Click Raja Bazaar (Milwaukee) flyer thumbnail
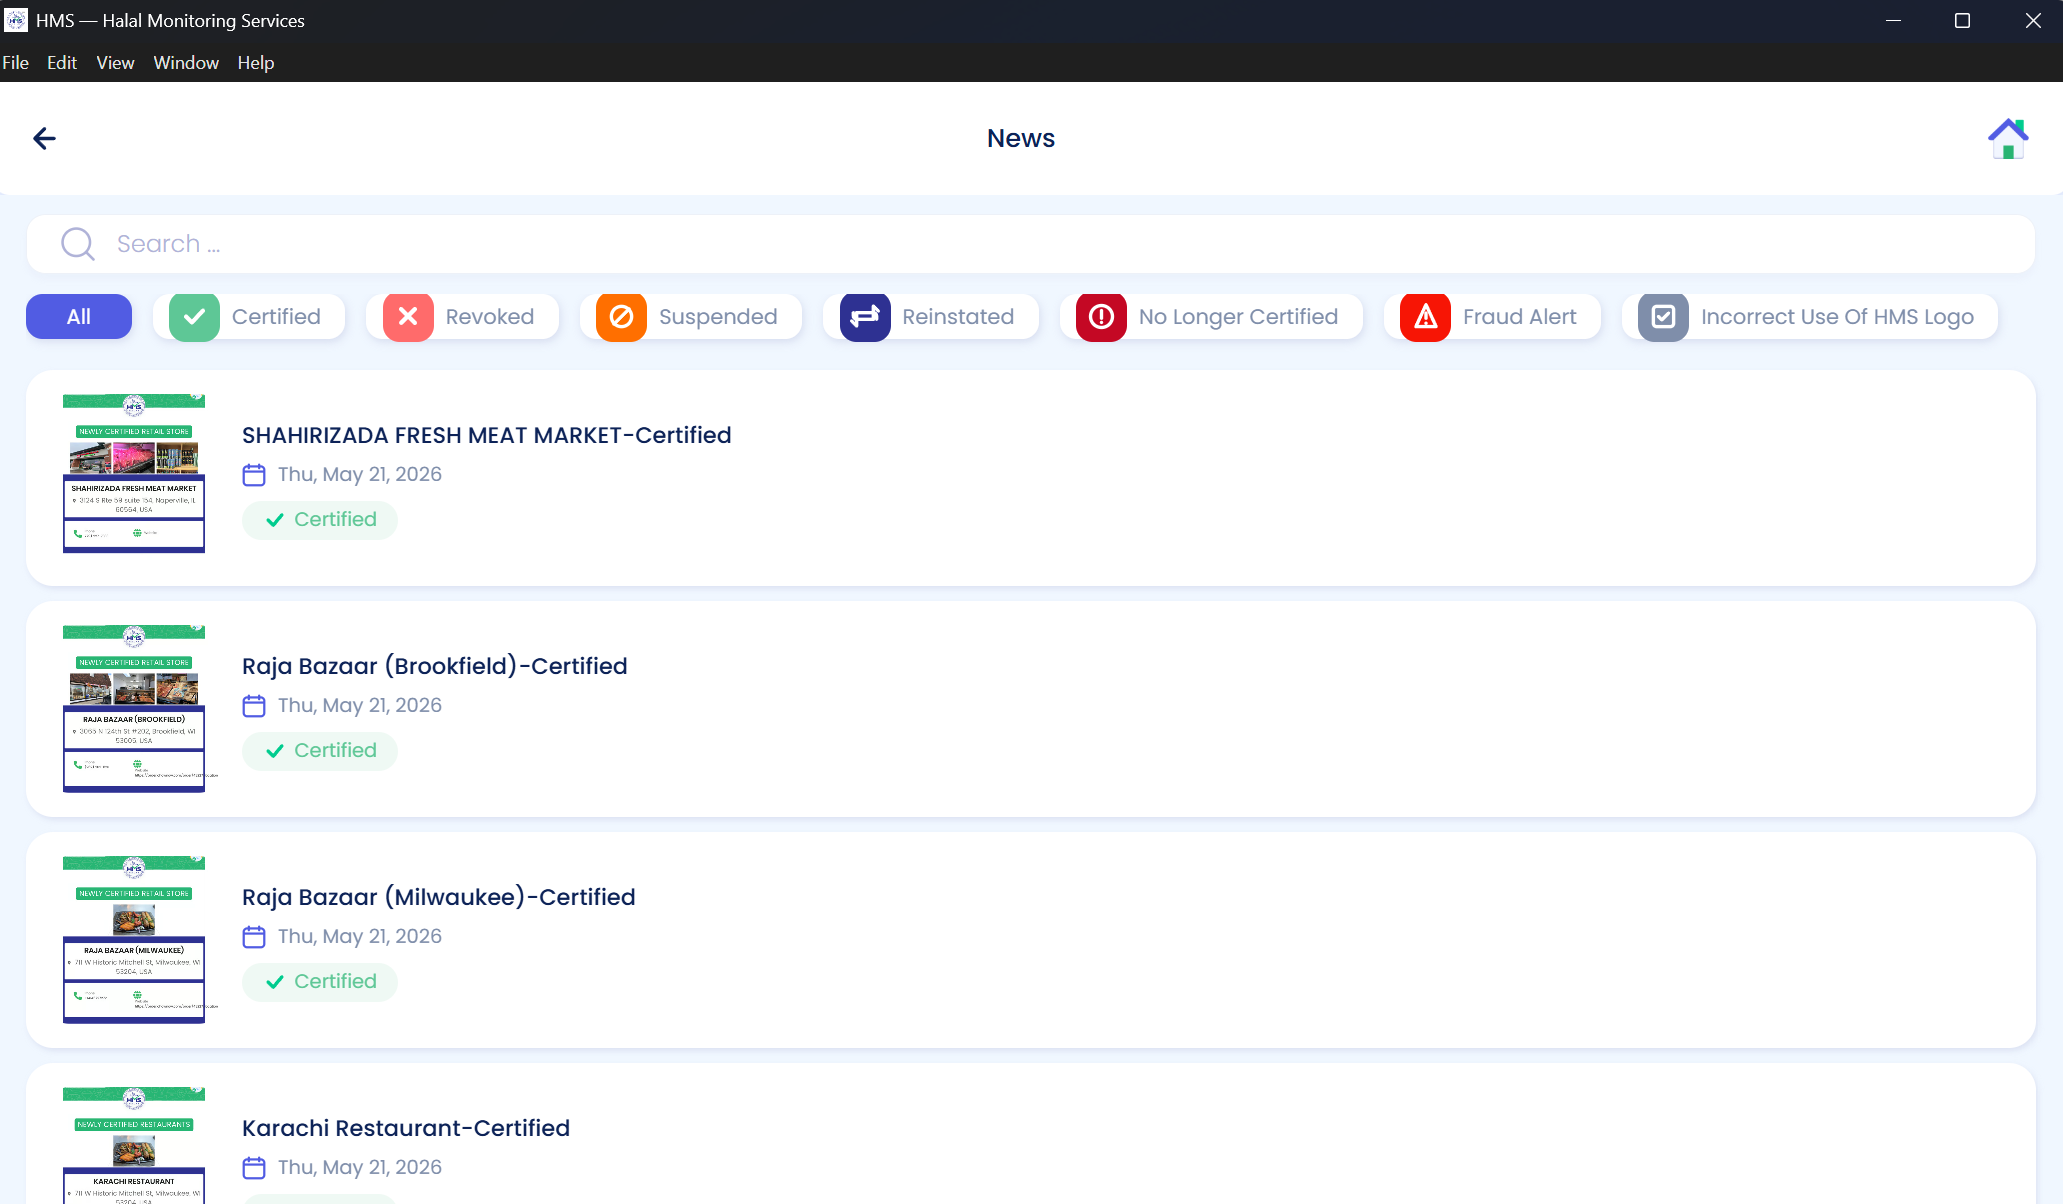2063x1204 pixels. click(134, 939)
